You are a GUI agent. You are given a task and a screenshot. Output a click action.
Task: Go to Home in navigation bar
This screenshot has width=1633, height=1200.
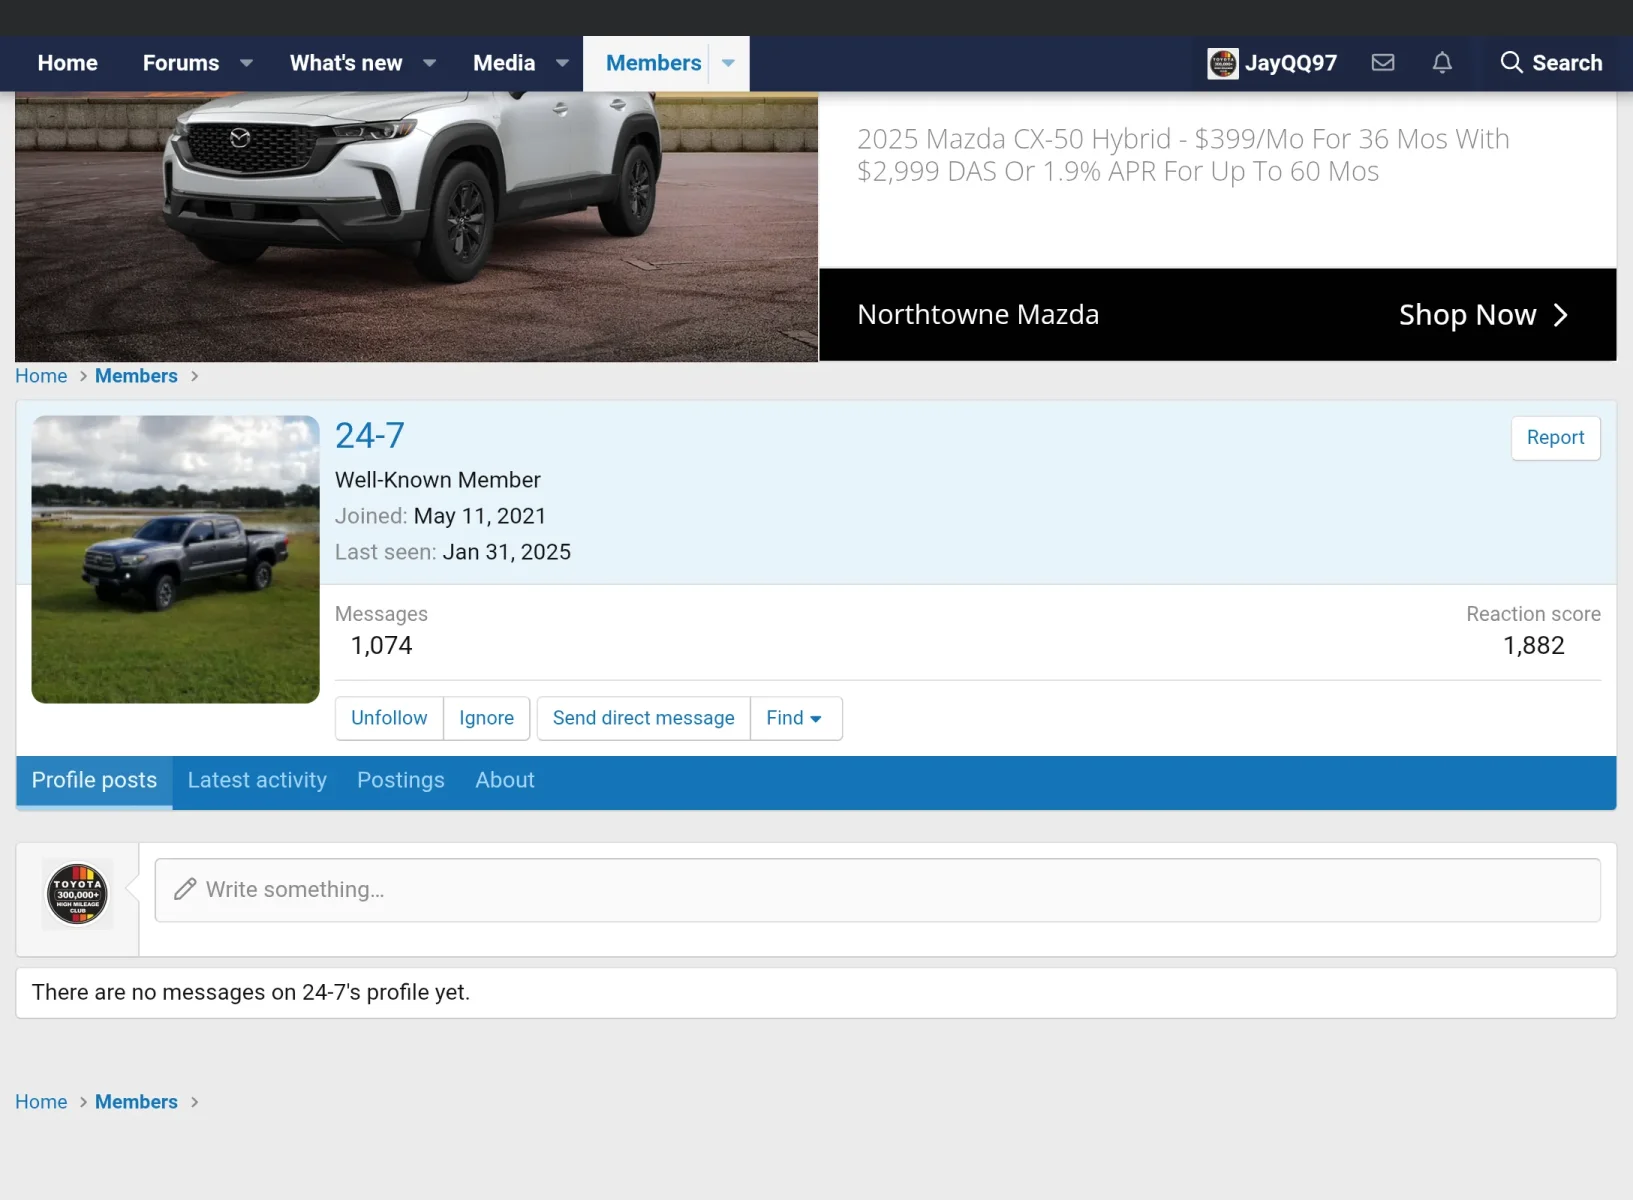click(67, 63)
